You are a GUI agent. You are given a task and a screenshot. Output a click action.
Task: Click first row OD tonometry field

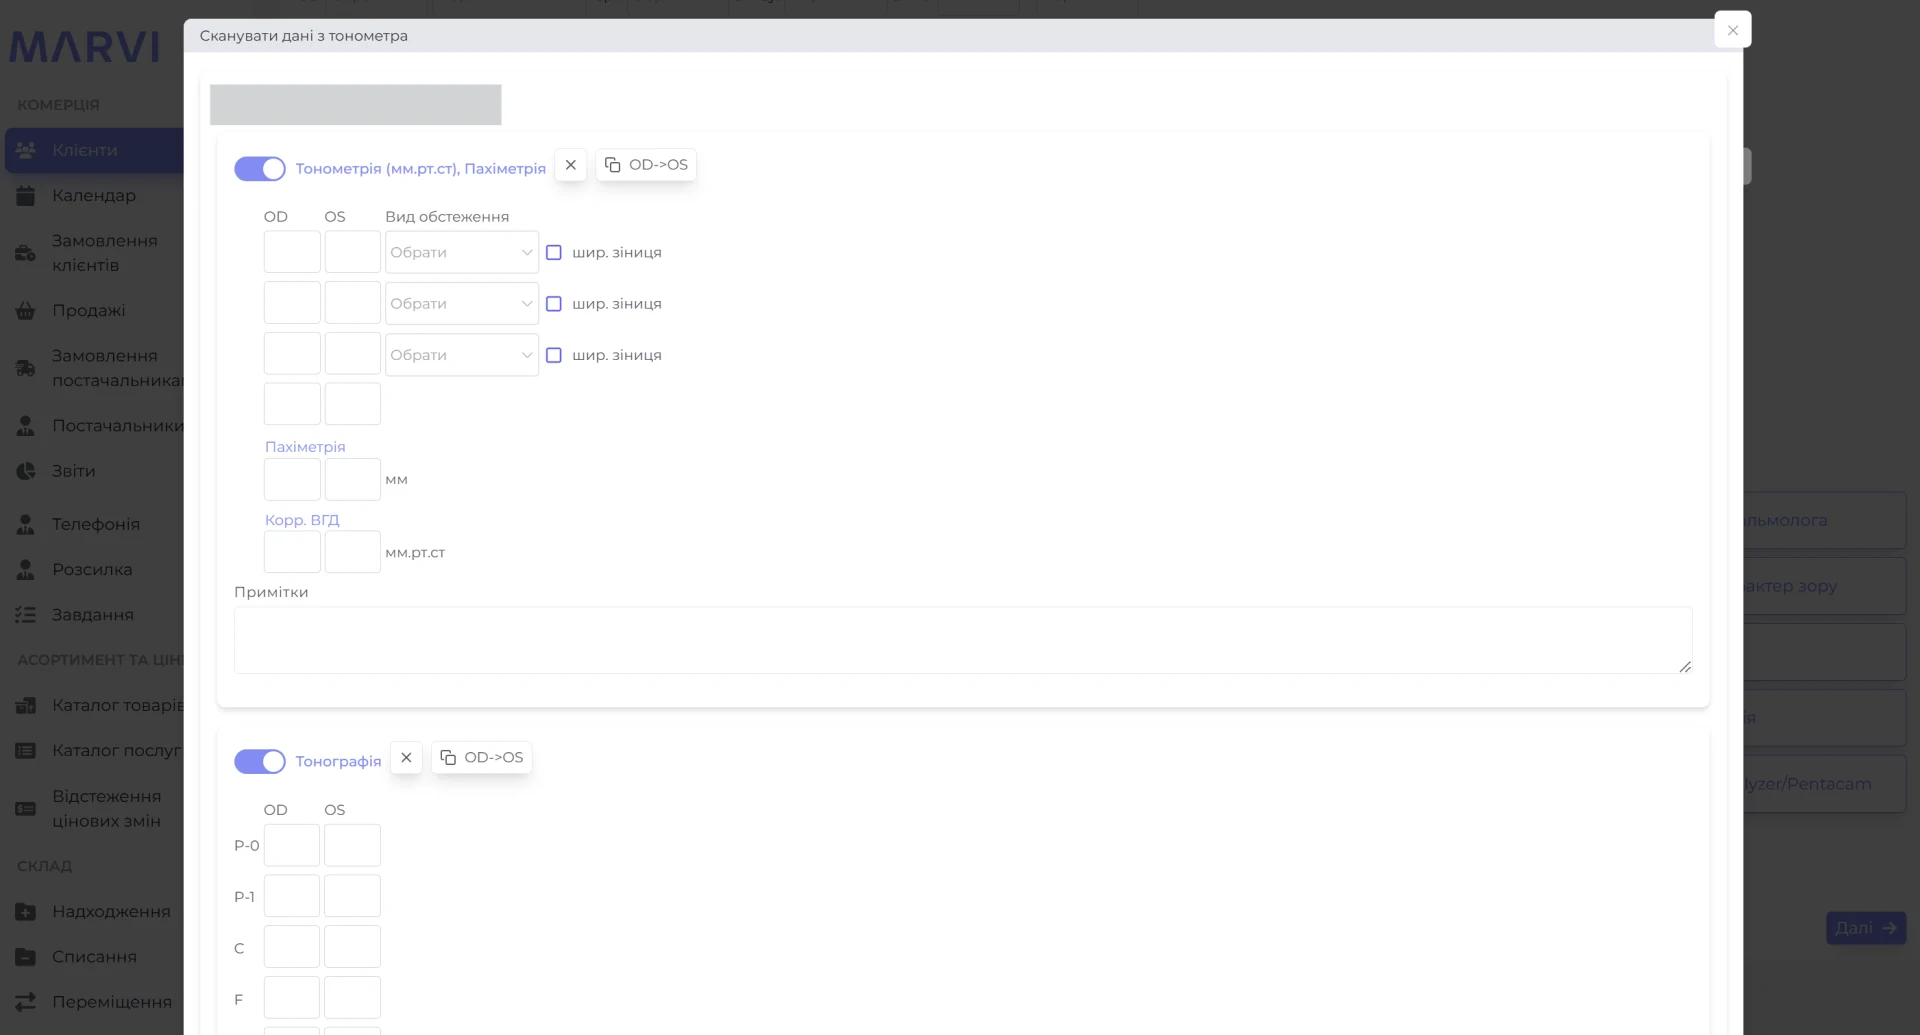tap(292, 252)
